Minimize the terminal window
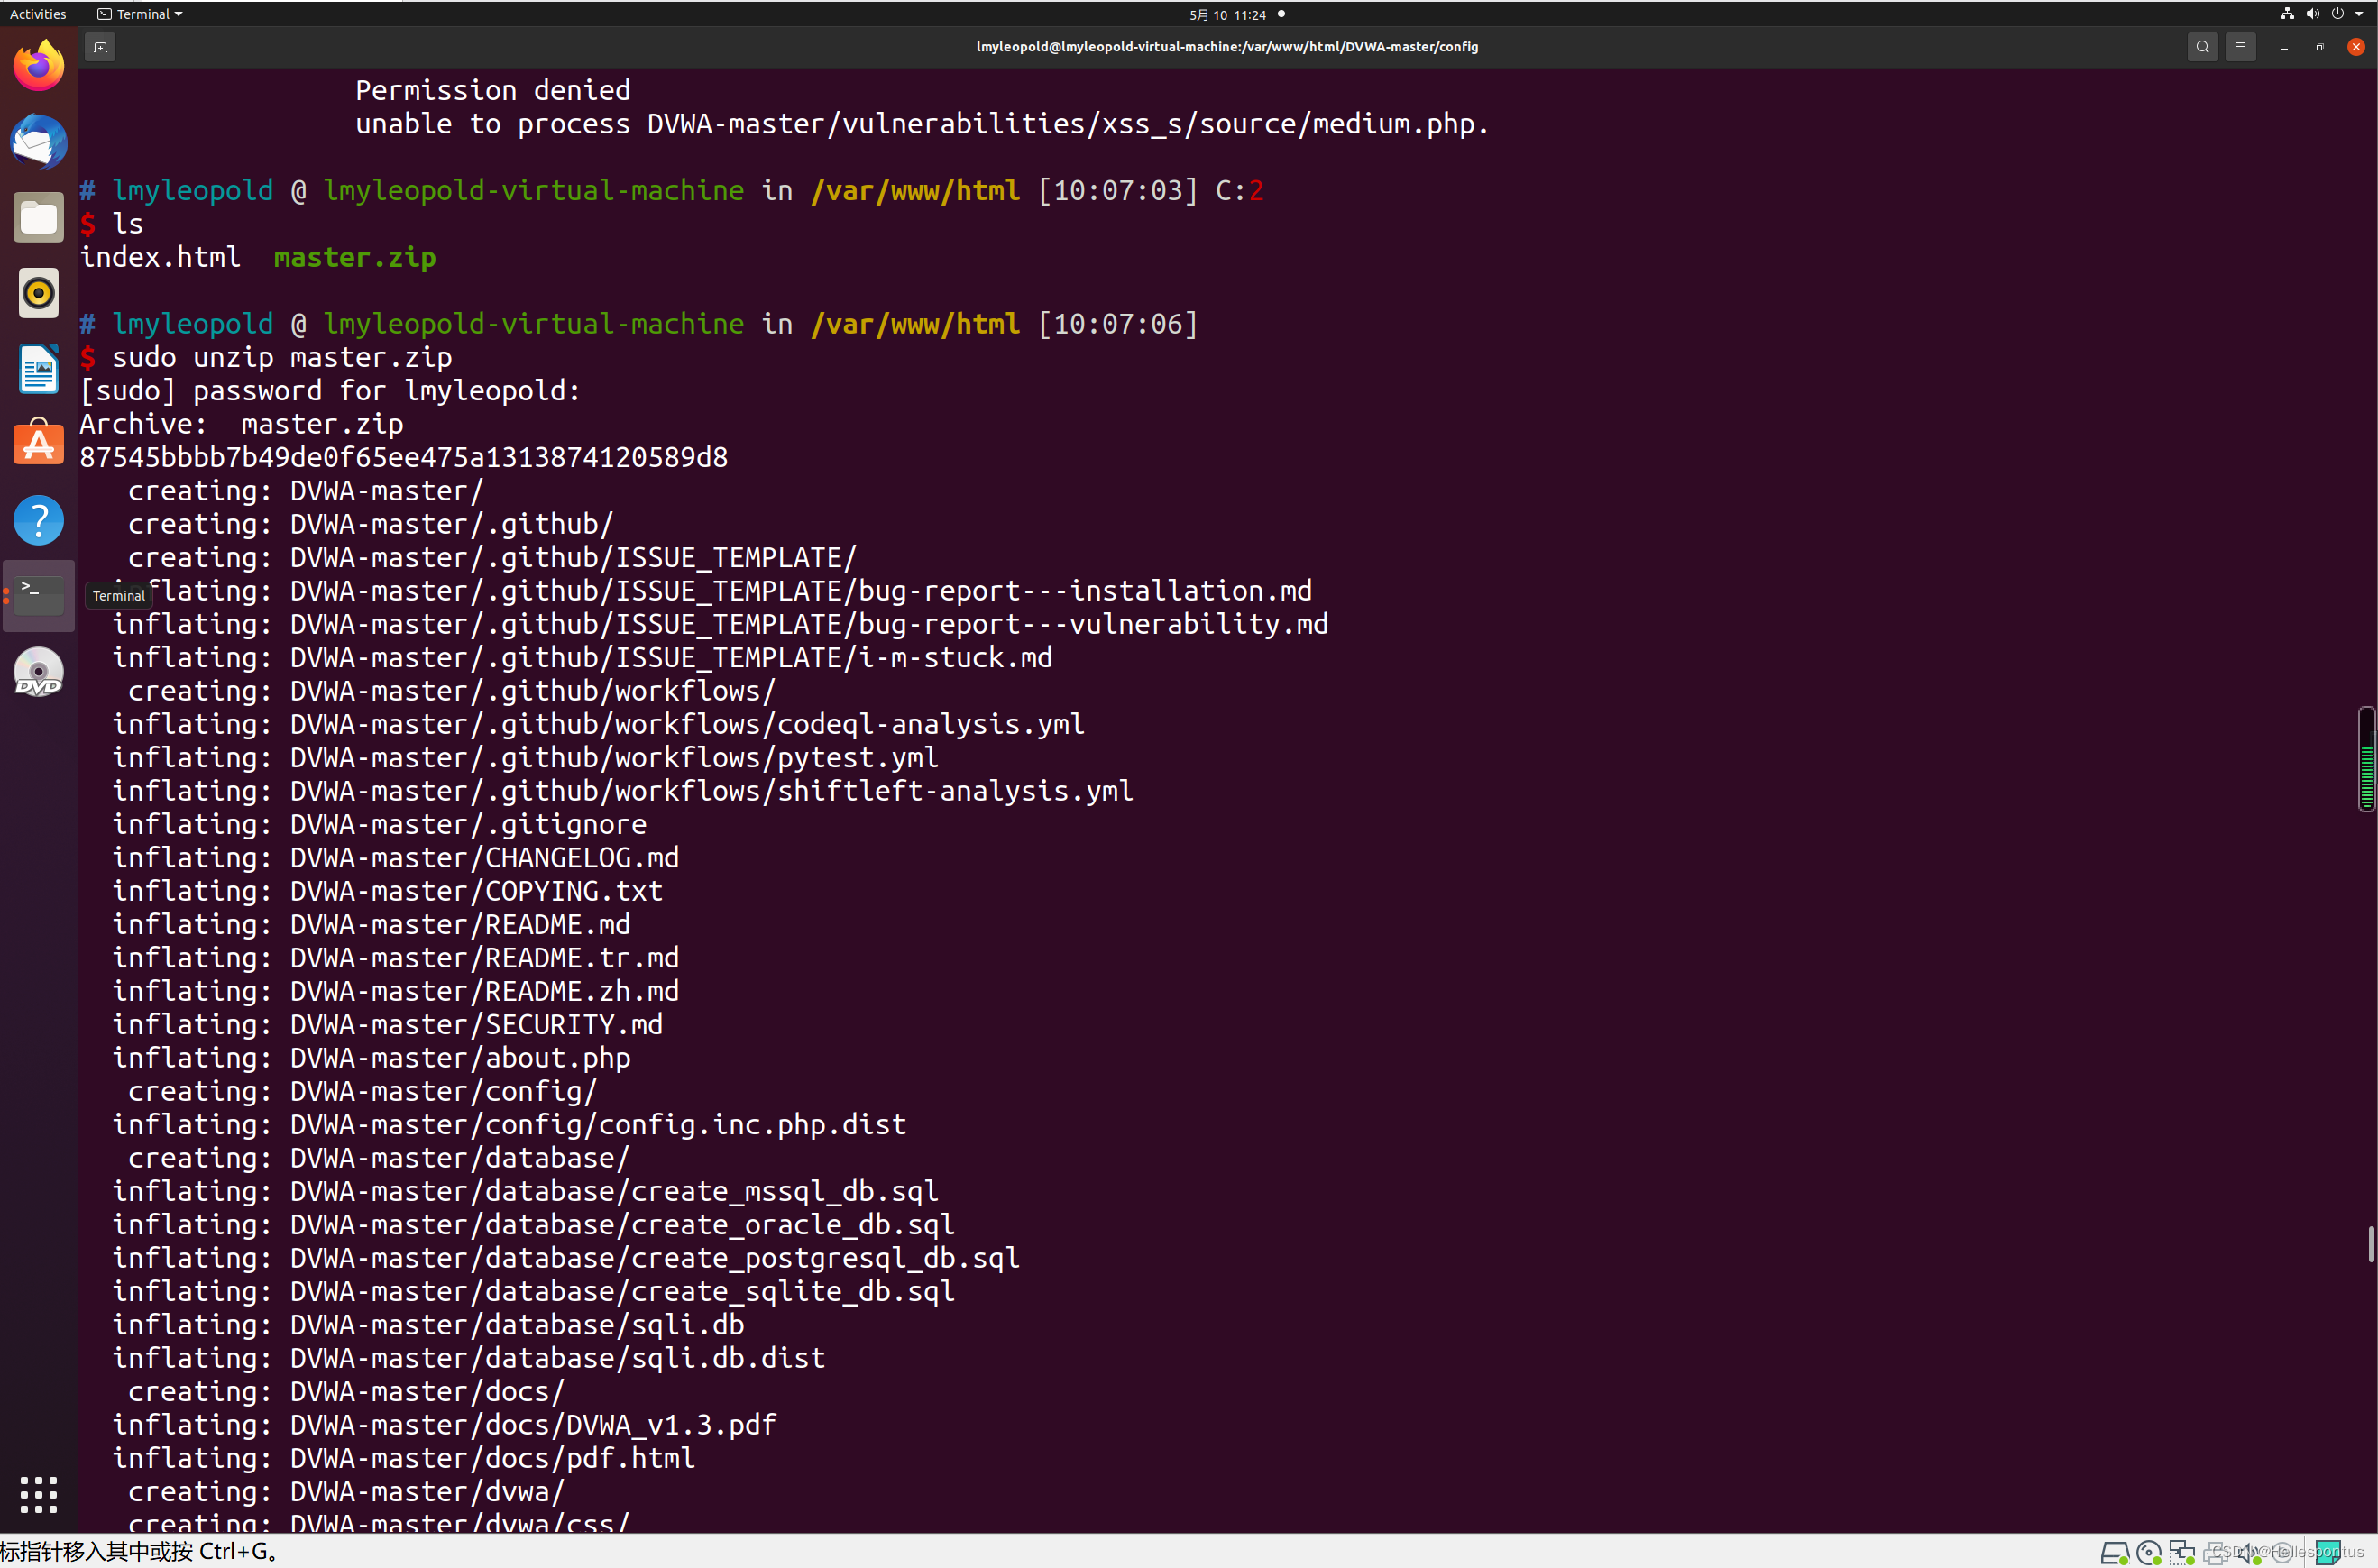The width and height of the screenshot is (2378, 1568). 2284,47
